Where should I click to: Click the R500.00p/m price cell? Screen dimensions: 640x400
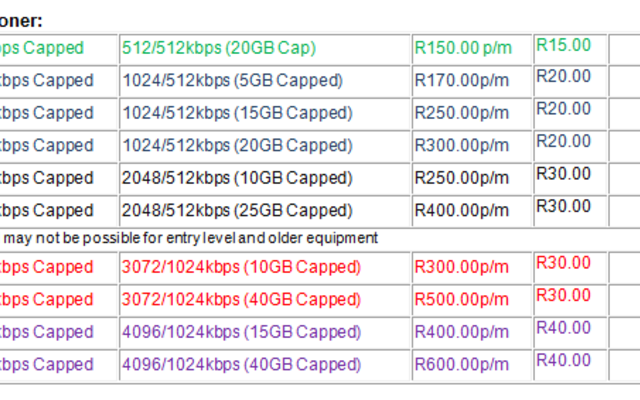tap(461, 300)
